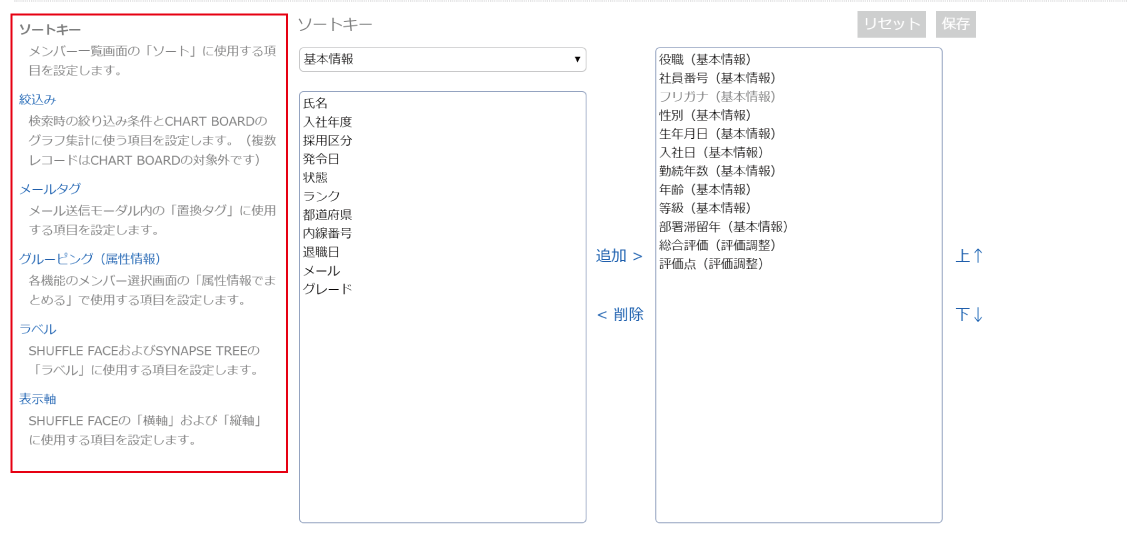Select the ソートキー menu item
The width and height of the screenshot is (1128, 551).
pyautogui.click(x=50, y=30)
